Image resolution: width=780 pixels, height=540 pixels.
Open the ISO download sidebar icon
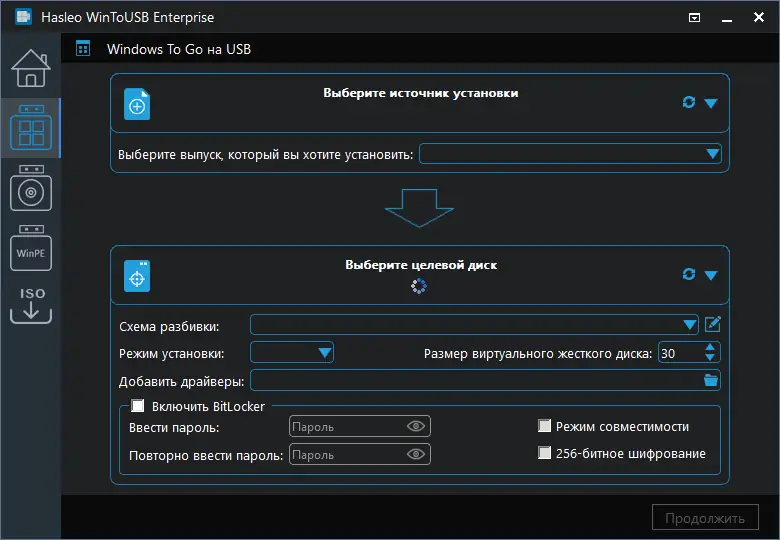tap(31, 305)
